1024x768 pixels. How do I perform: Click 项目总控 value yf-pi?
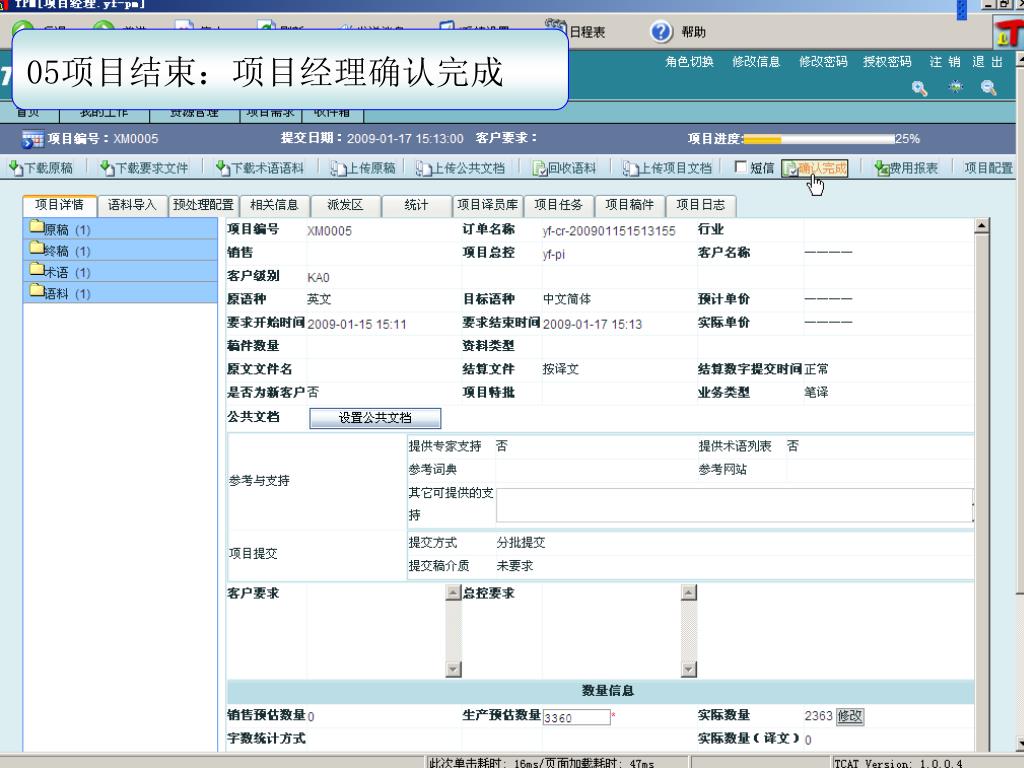pyautogui.click(x=554, y=255)
